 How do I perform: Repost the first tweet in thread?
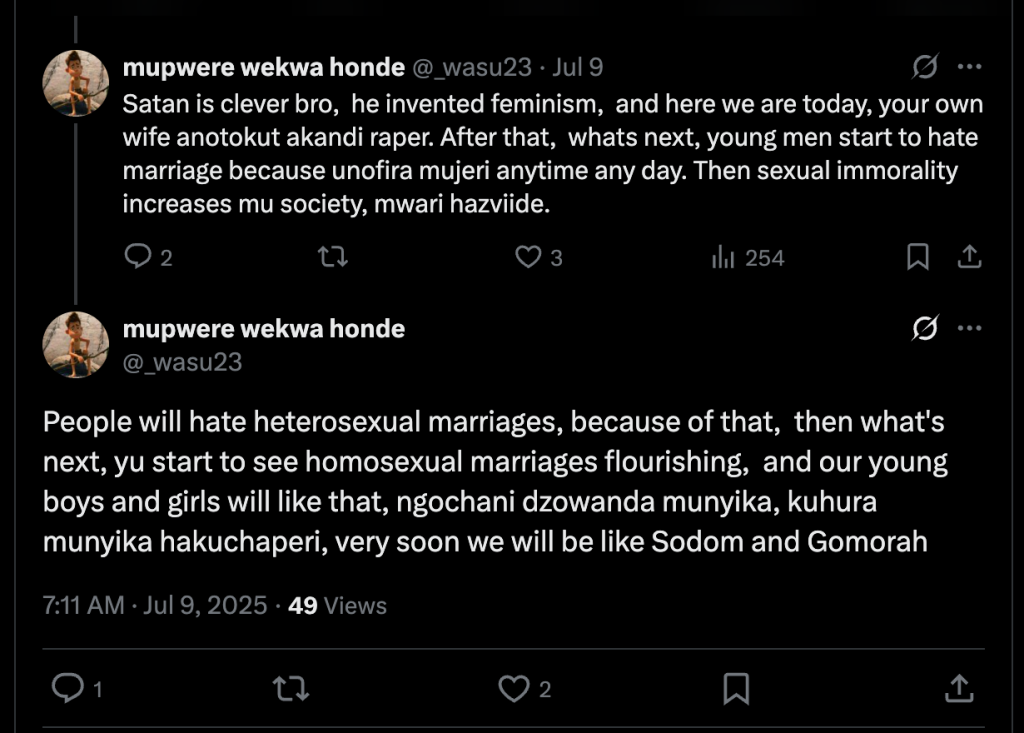[331, 258]
